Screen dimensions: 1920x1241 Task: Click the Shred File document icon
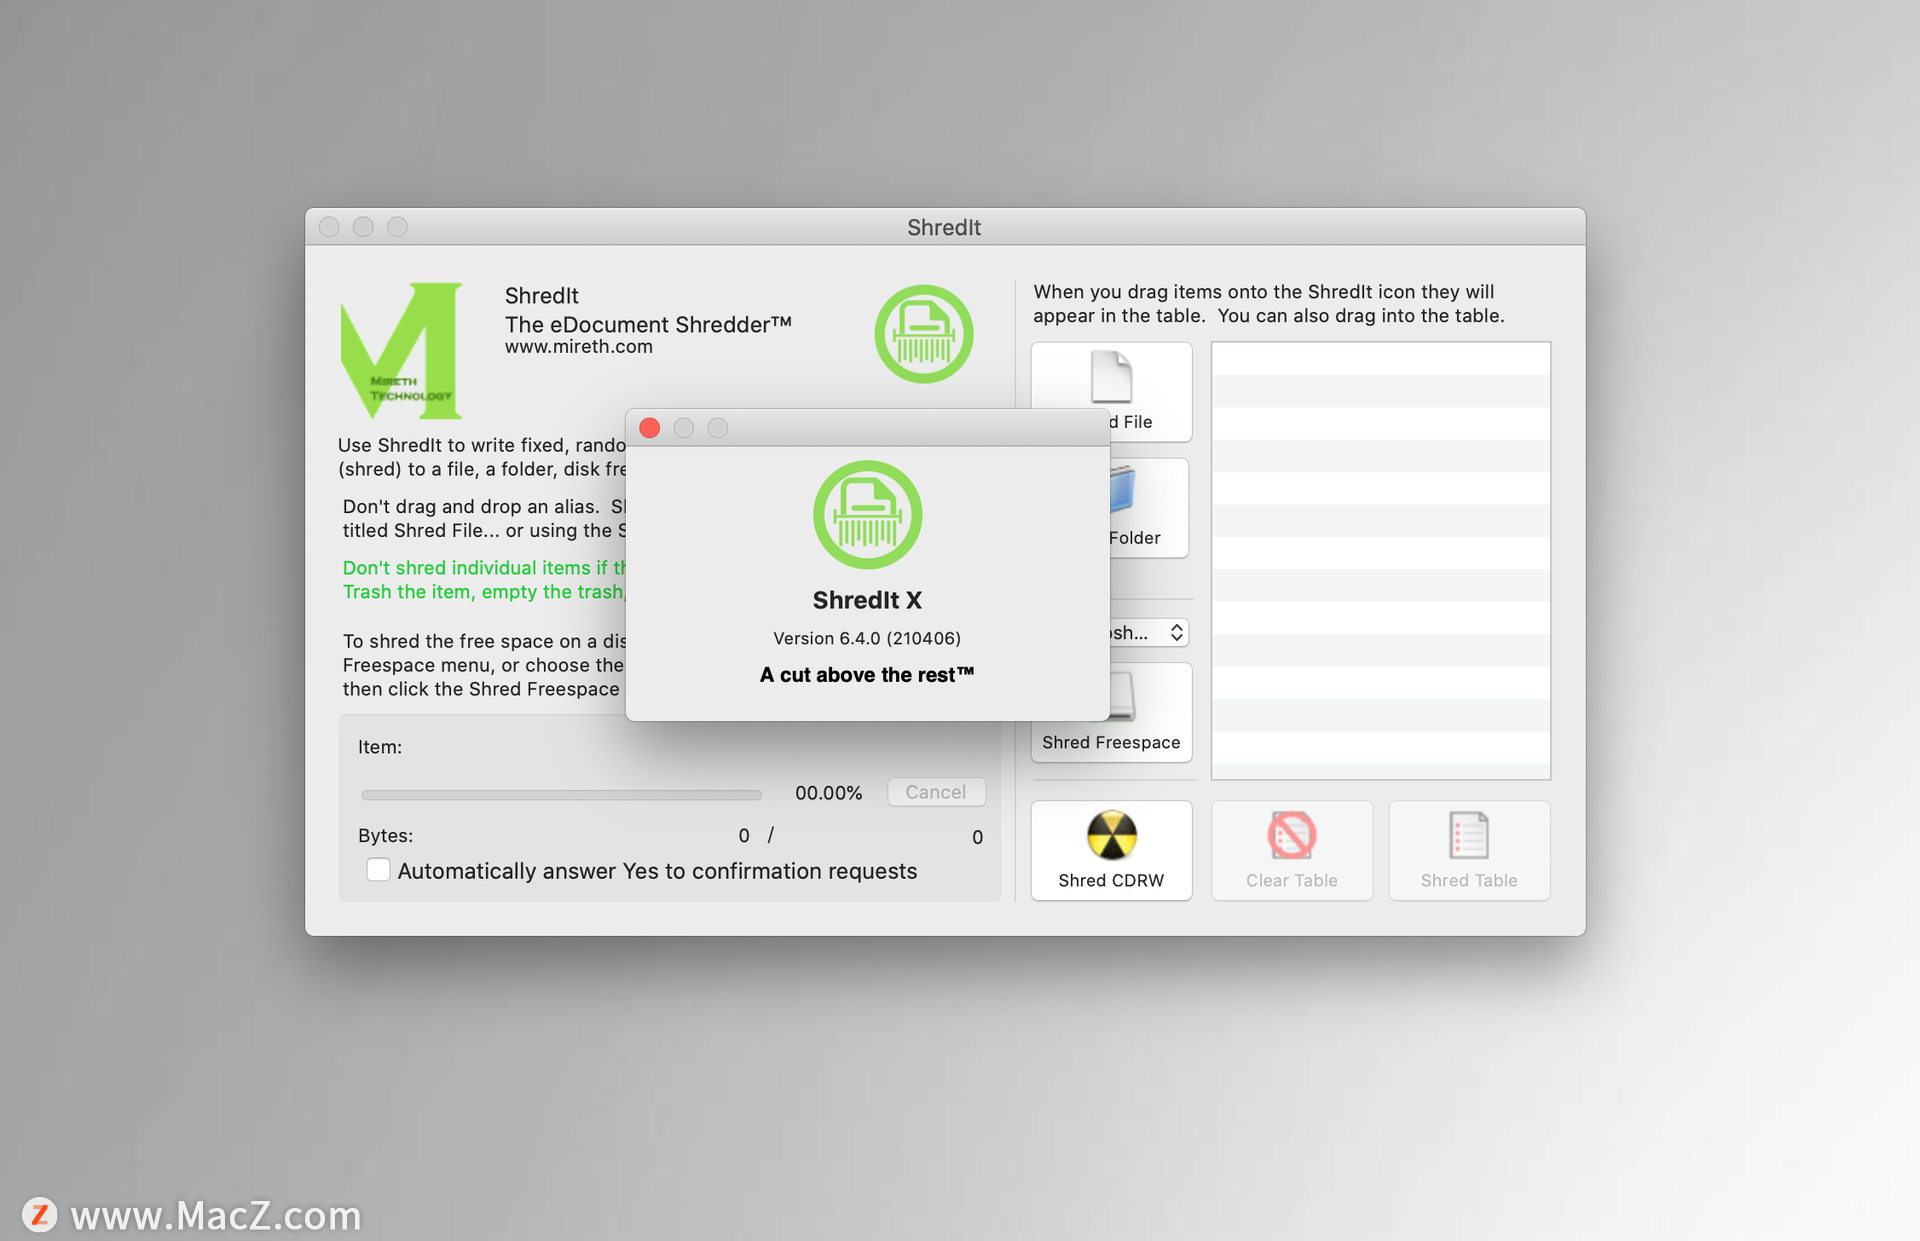[x=1111, y=376]
